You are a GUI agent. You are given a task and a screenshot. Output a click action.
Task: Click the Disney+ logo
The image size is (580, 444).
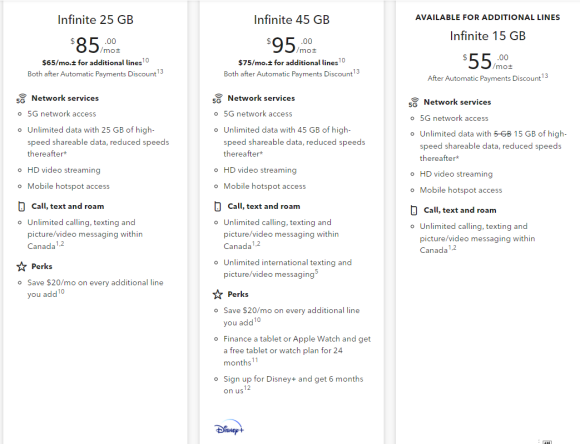click(x=229, y=427)
